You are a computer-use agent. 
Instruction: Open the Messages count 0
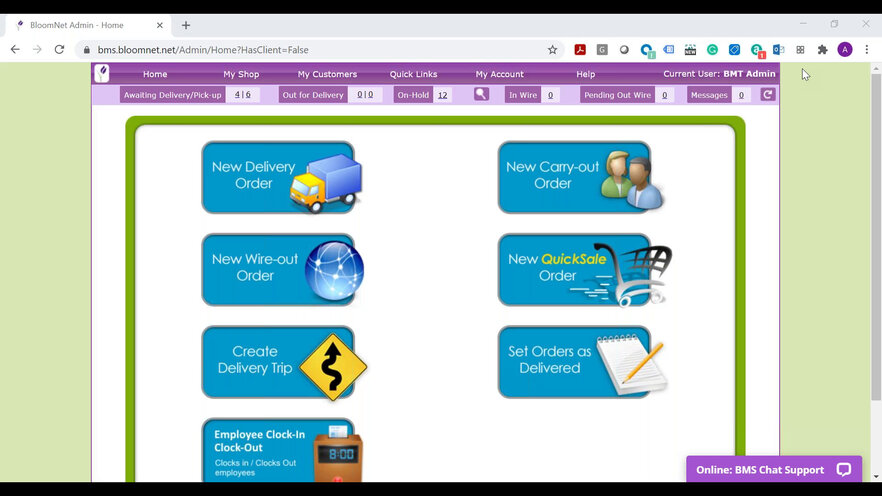741,95
